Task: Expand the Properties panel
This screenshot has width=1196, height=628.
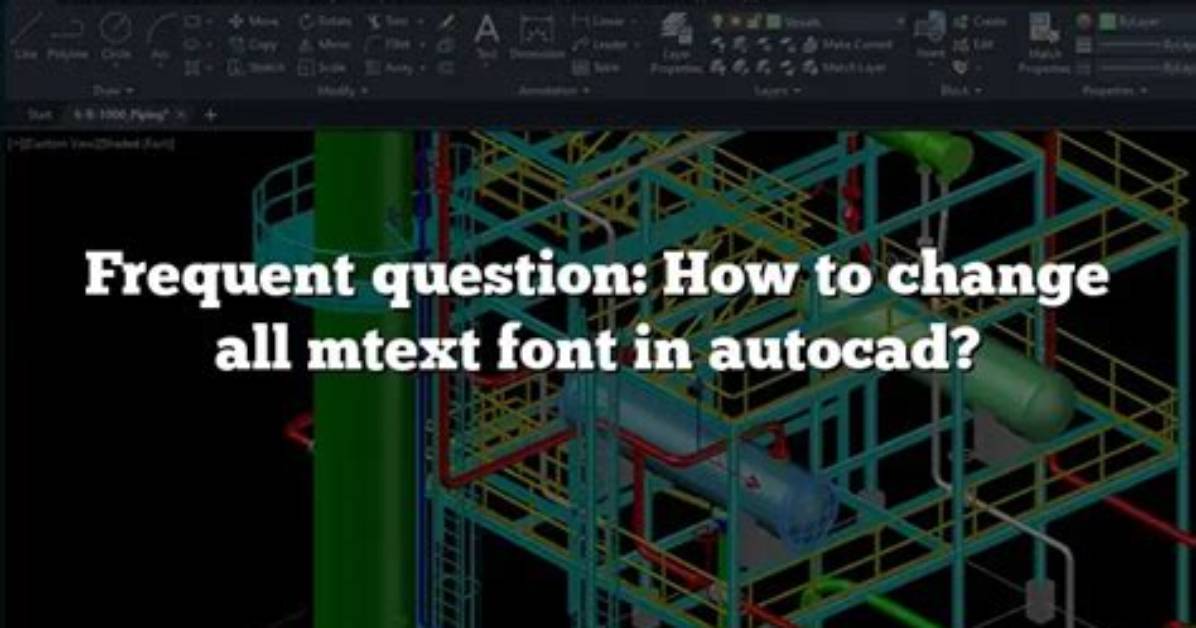Action: [x=1114, y=91]
